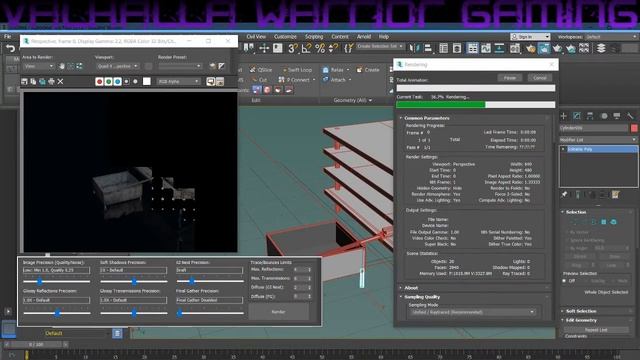
Task: Open Render Preset dropdown
Action: click(x=180, y=66)
